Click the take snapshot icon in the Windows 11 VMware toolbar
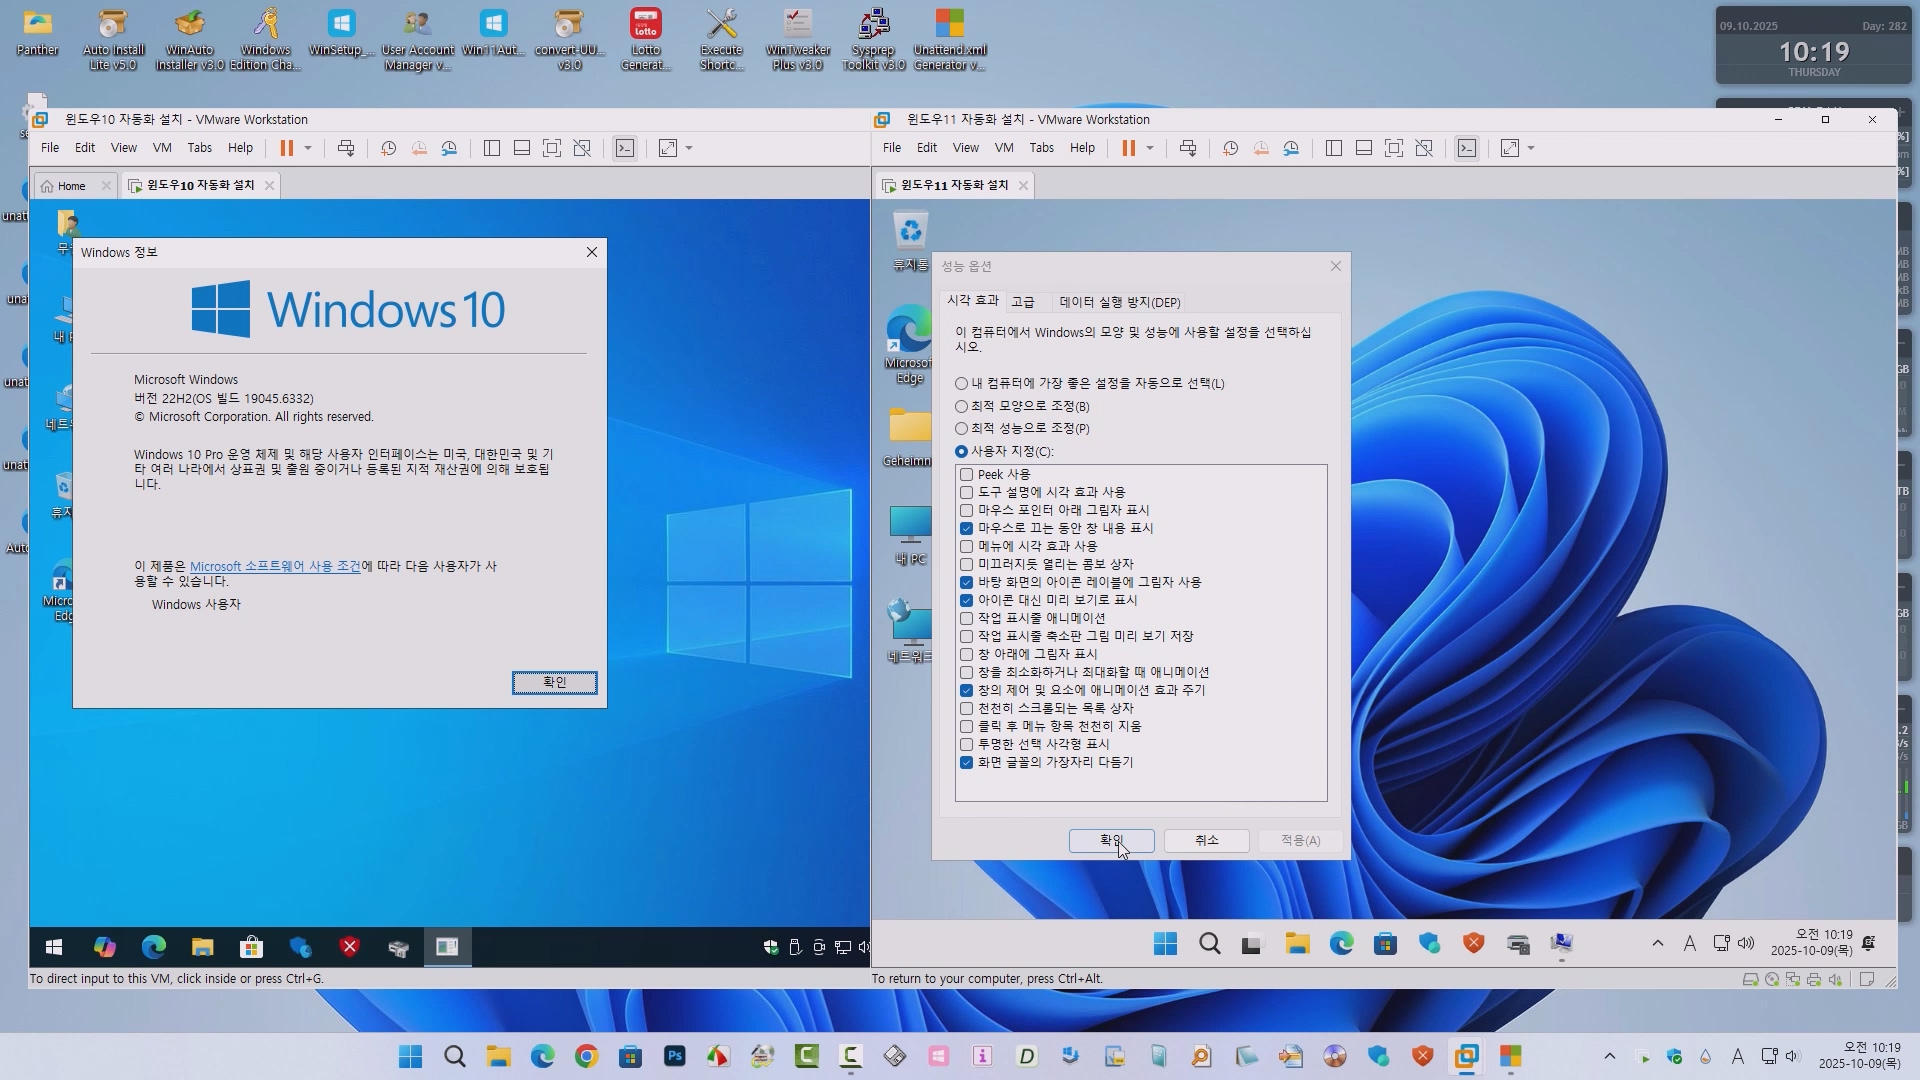This screenshot has height=1080, width=1920. 1231,148
